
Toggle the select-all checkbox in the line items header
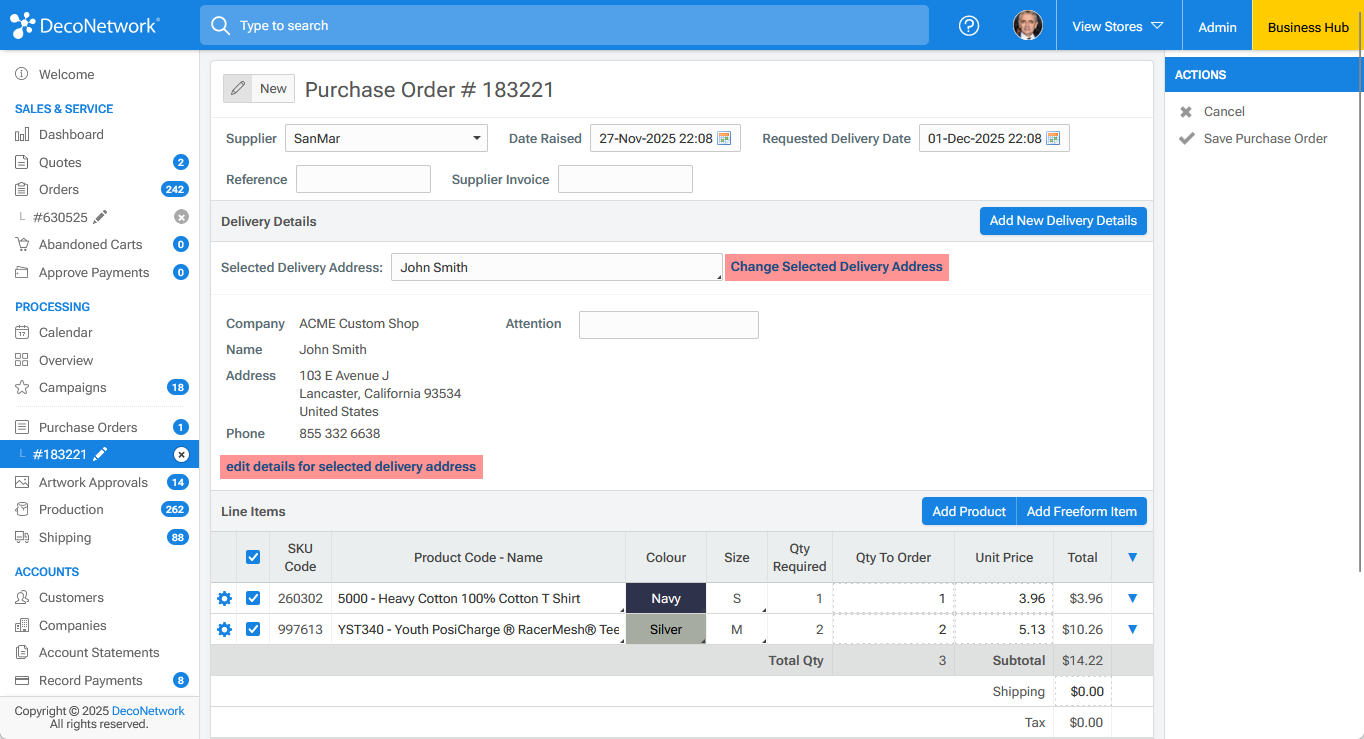pyautogui.click(x=253, y=557)
